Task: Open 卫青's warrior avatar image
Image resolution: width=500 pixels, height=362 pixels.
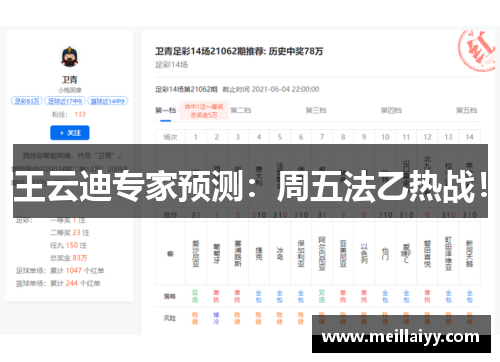Action: [x=70, y=56]
